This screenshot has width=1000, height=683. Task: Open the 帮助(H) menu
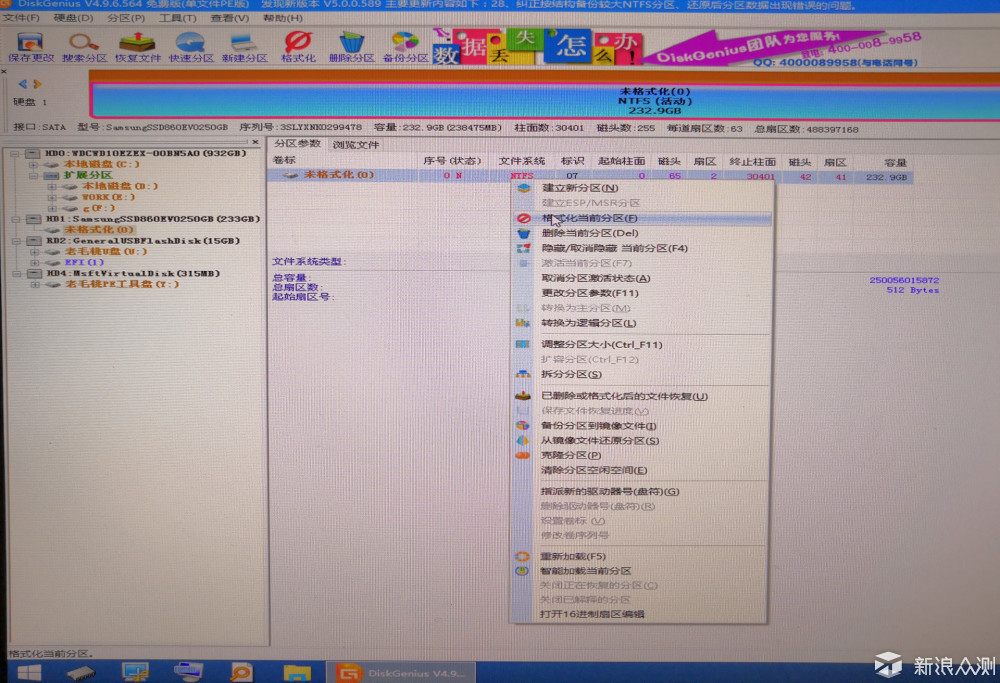coord(283,18)
